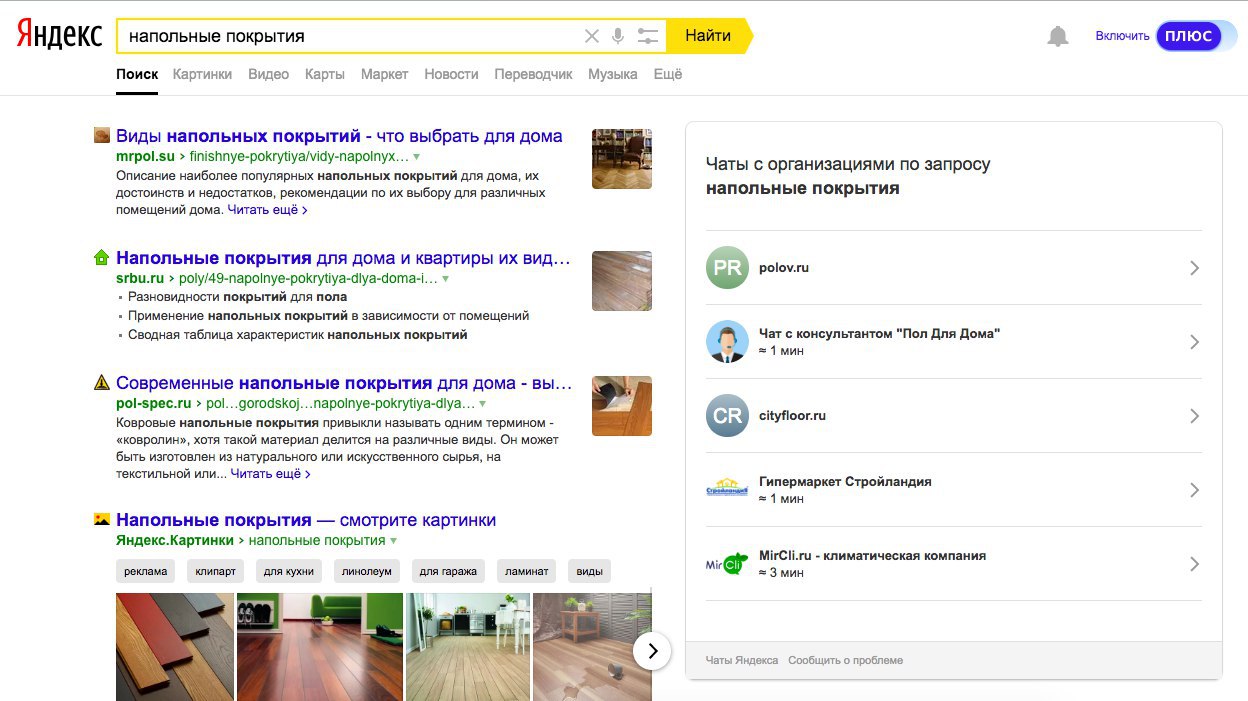
Task: Open result Виды напольных покрытий
Action: coord(339,136)
